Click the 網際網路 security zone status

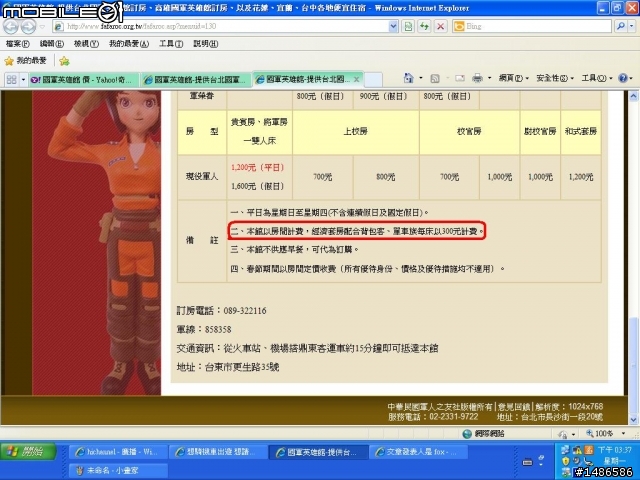[484, 434]
